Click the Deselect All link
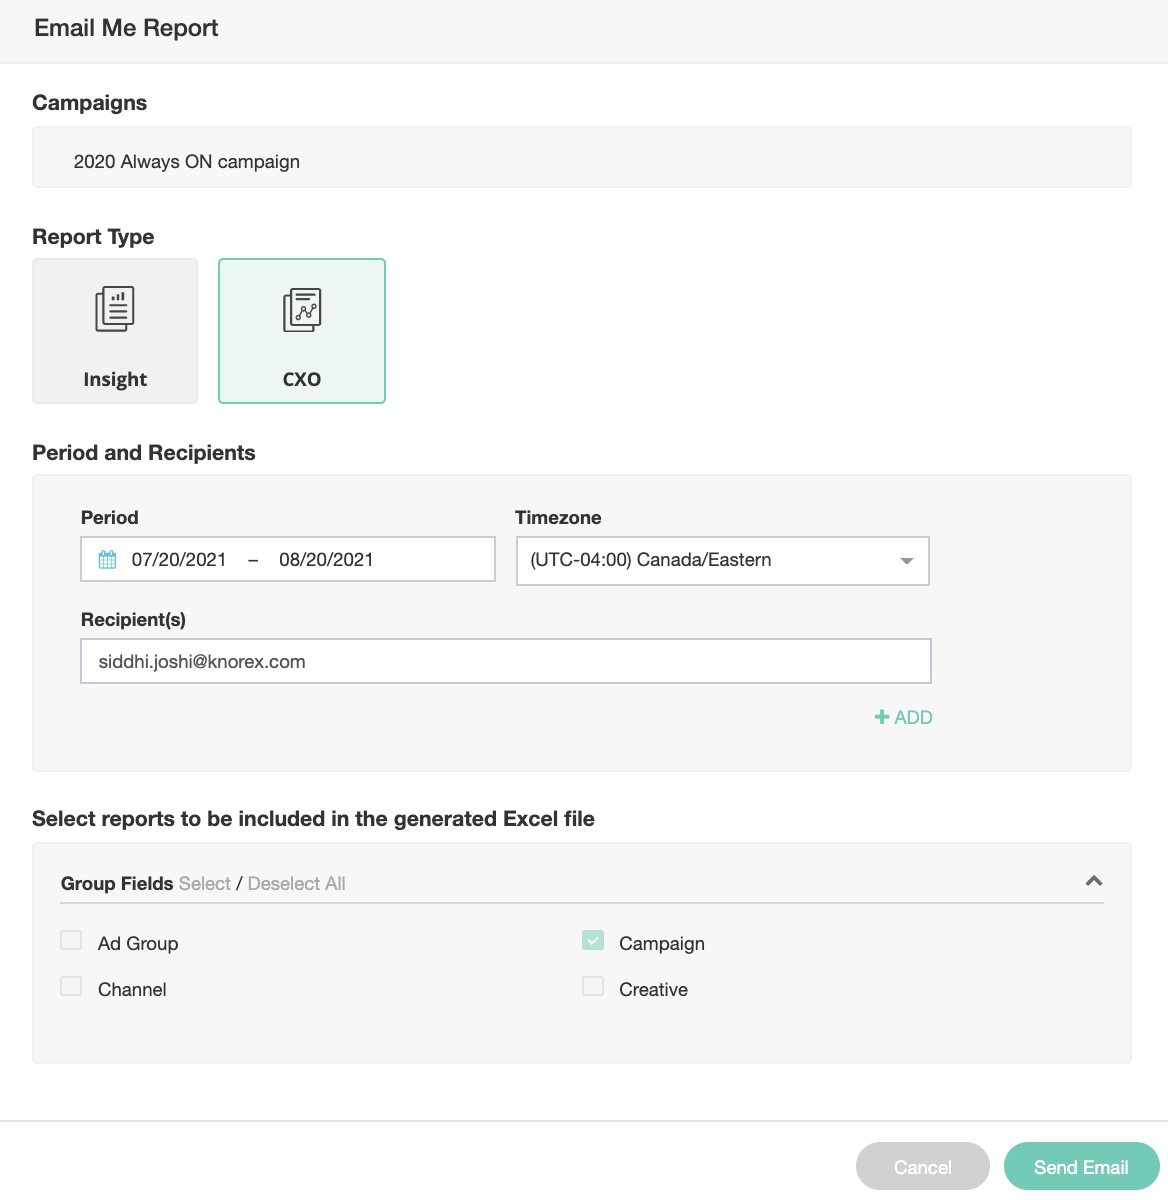Screen dimensions: 1168x1200 coord(296,884)
